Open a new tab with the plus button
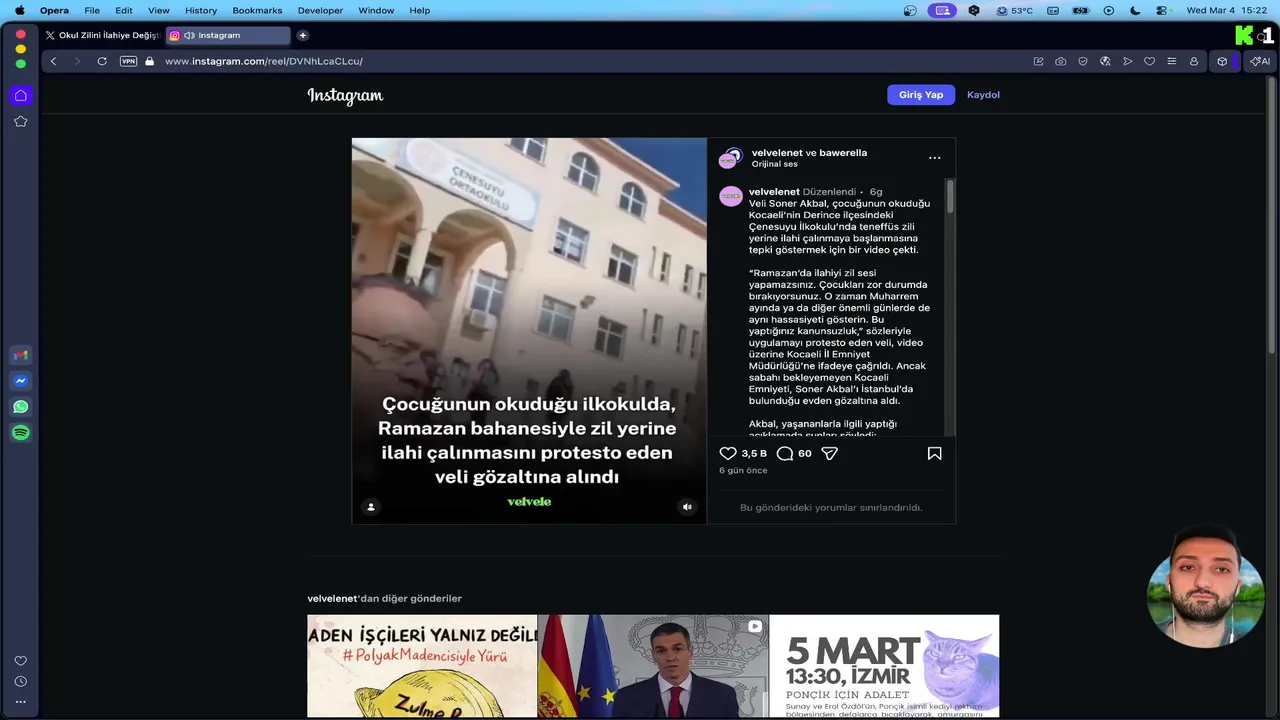Image resolution: width=1280 pixels, height=720 pixels. click(303, 35)
